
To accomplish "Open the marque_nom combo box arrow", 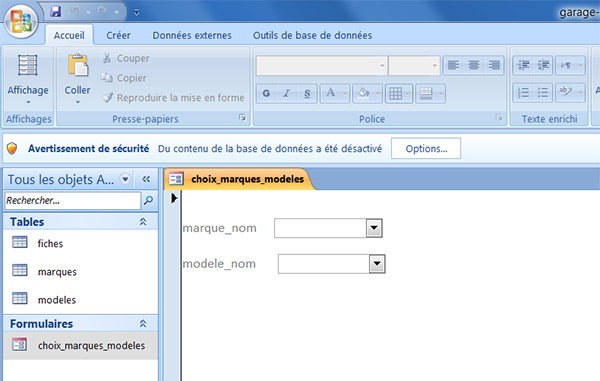I will click(x=374, y=228).
